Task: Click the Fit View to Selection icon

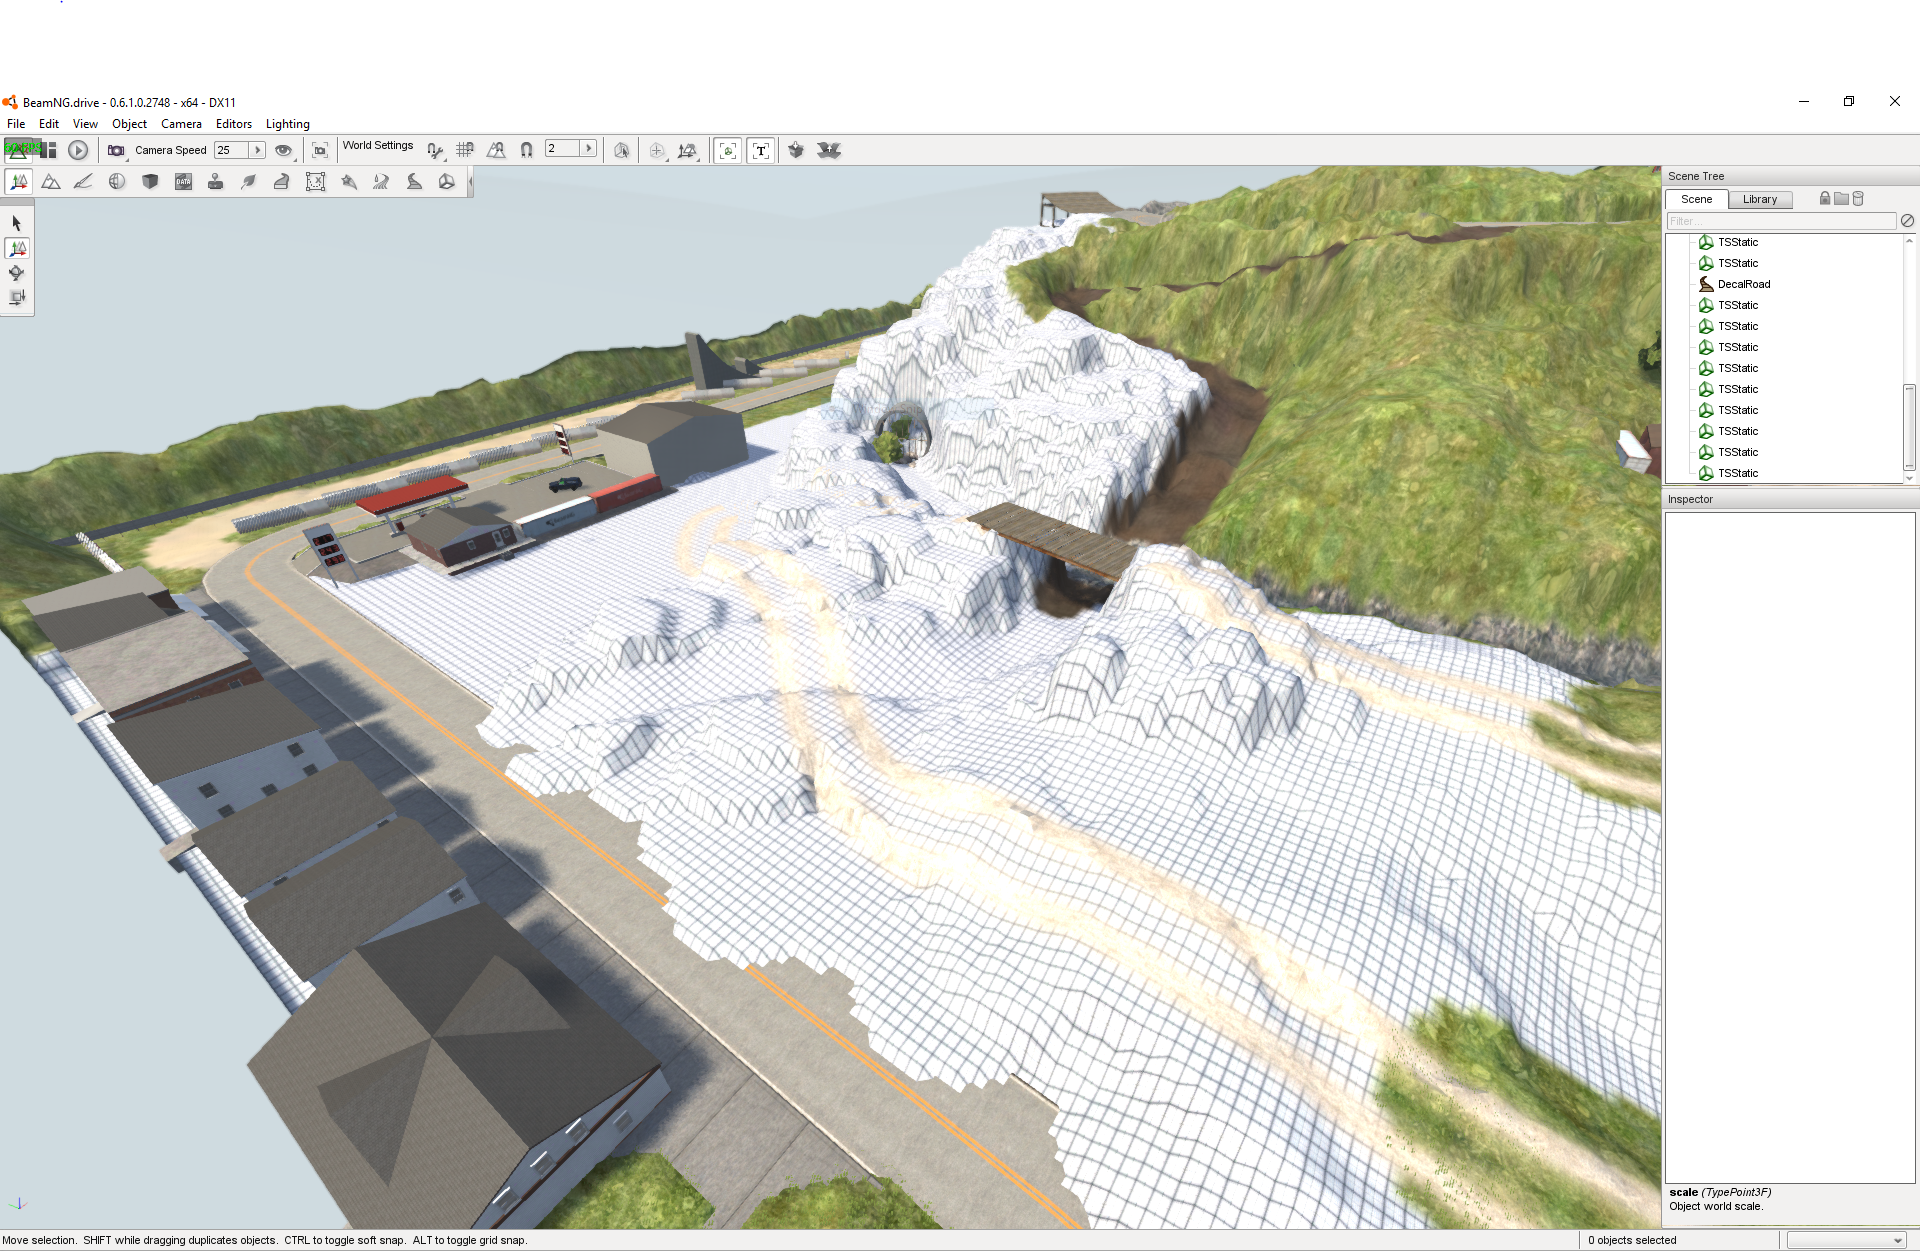Action: coord(320,150)
